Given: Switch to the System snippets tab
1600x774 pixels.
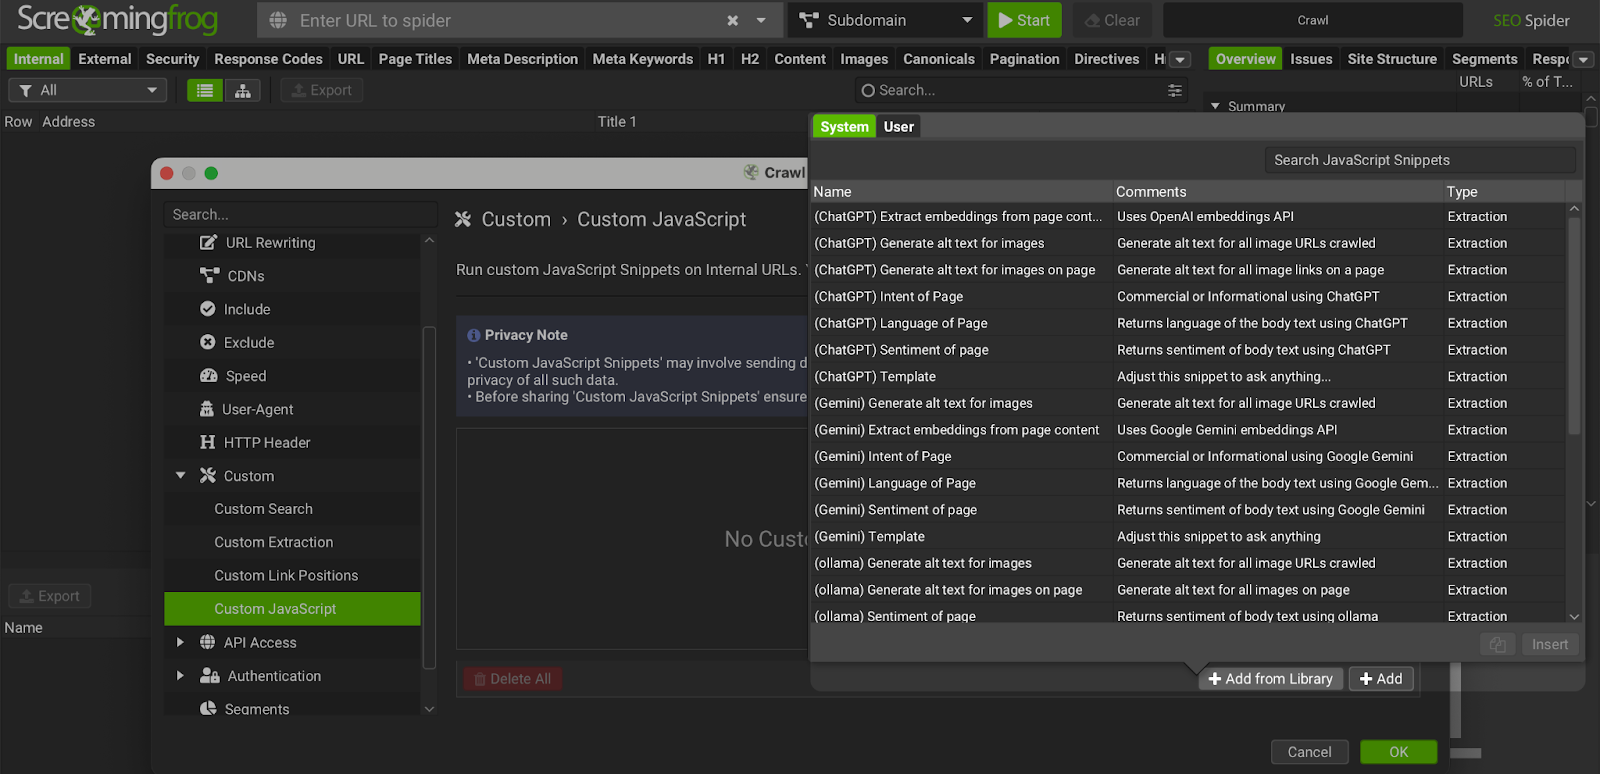Looking at the screenshot, I should coord(844,127).
